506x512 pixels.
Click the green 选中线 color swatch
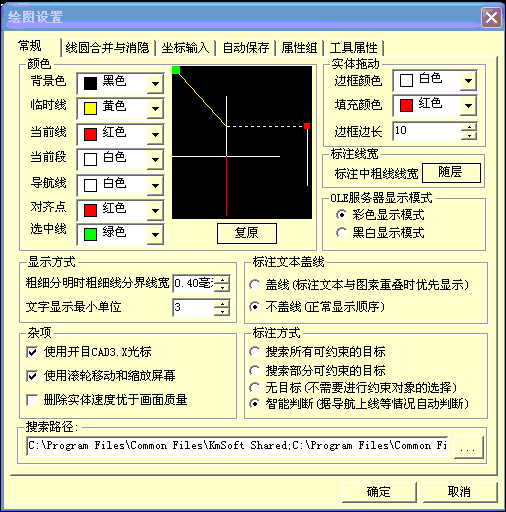(x=90, y=234)
